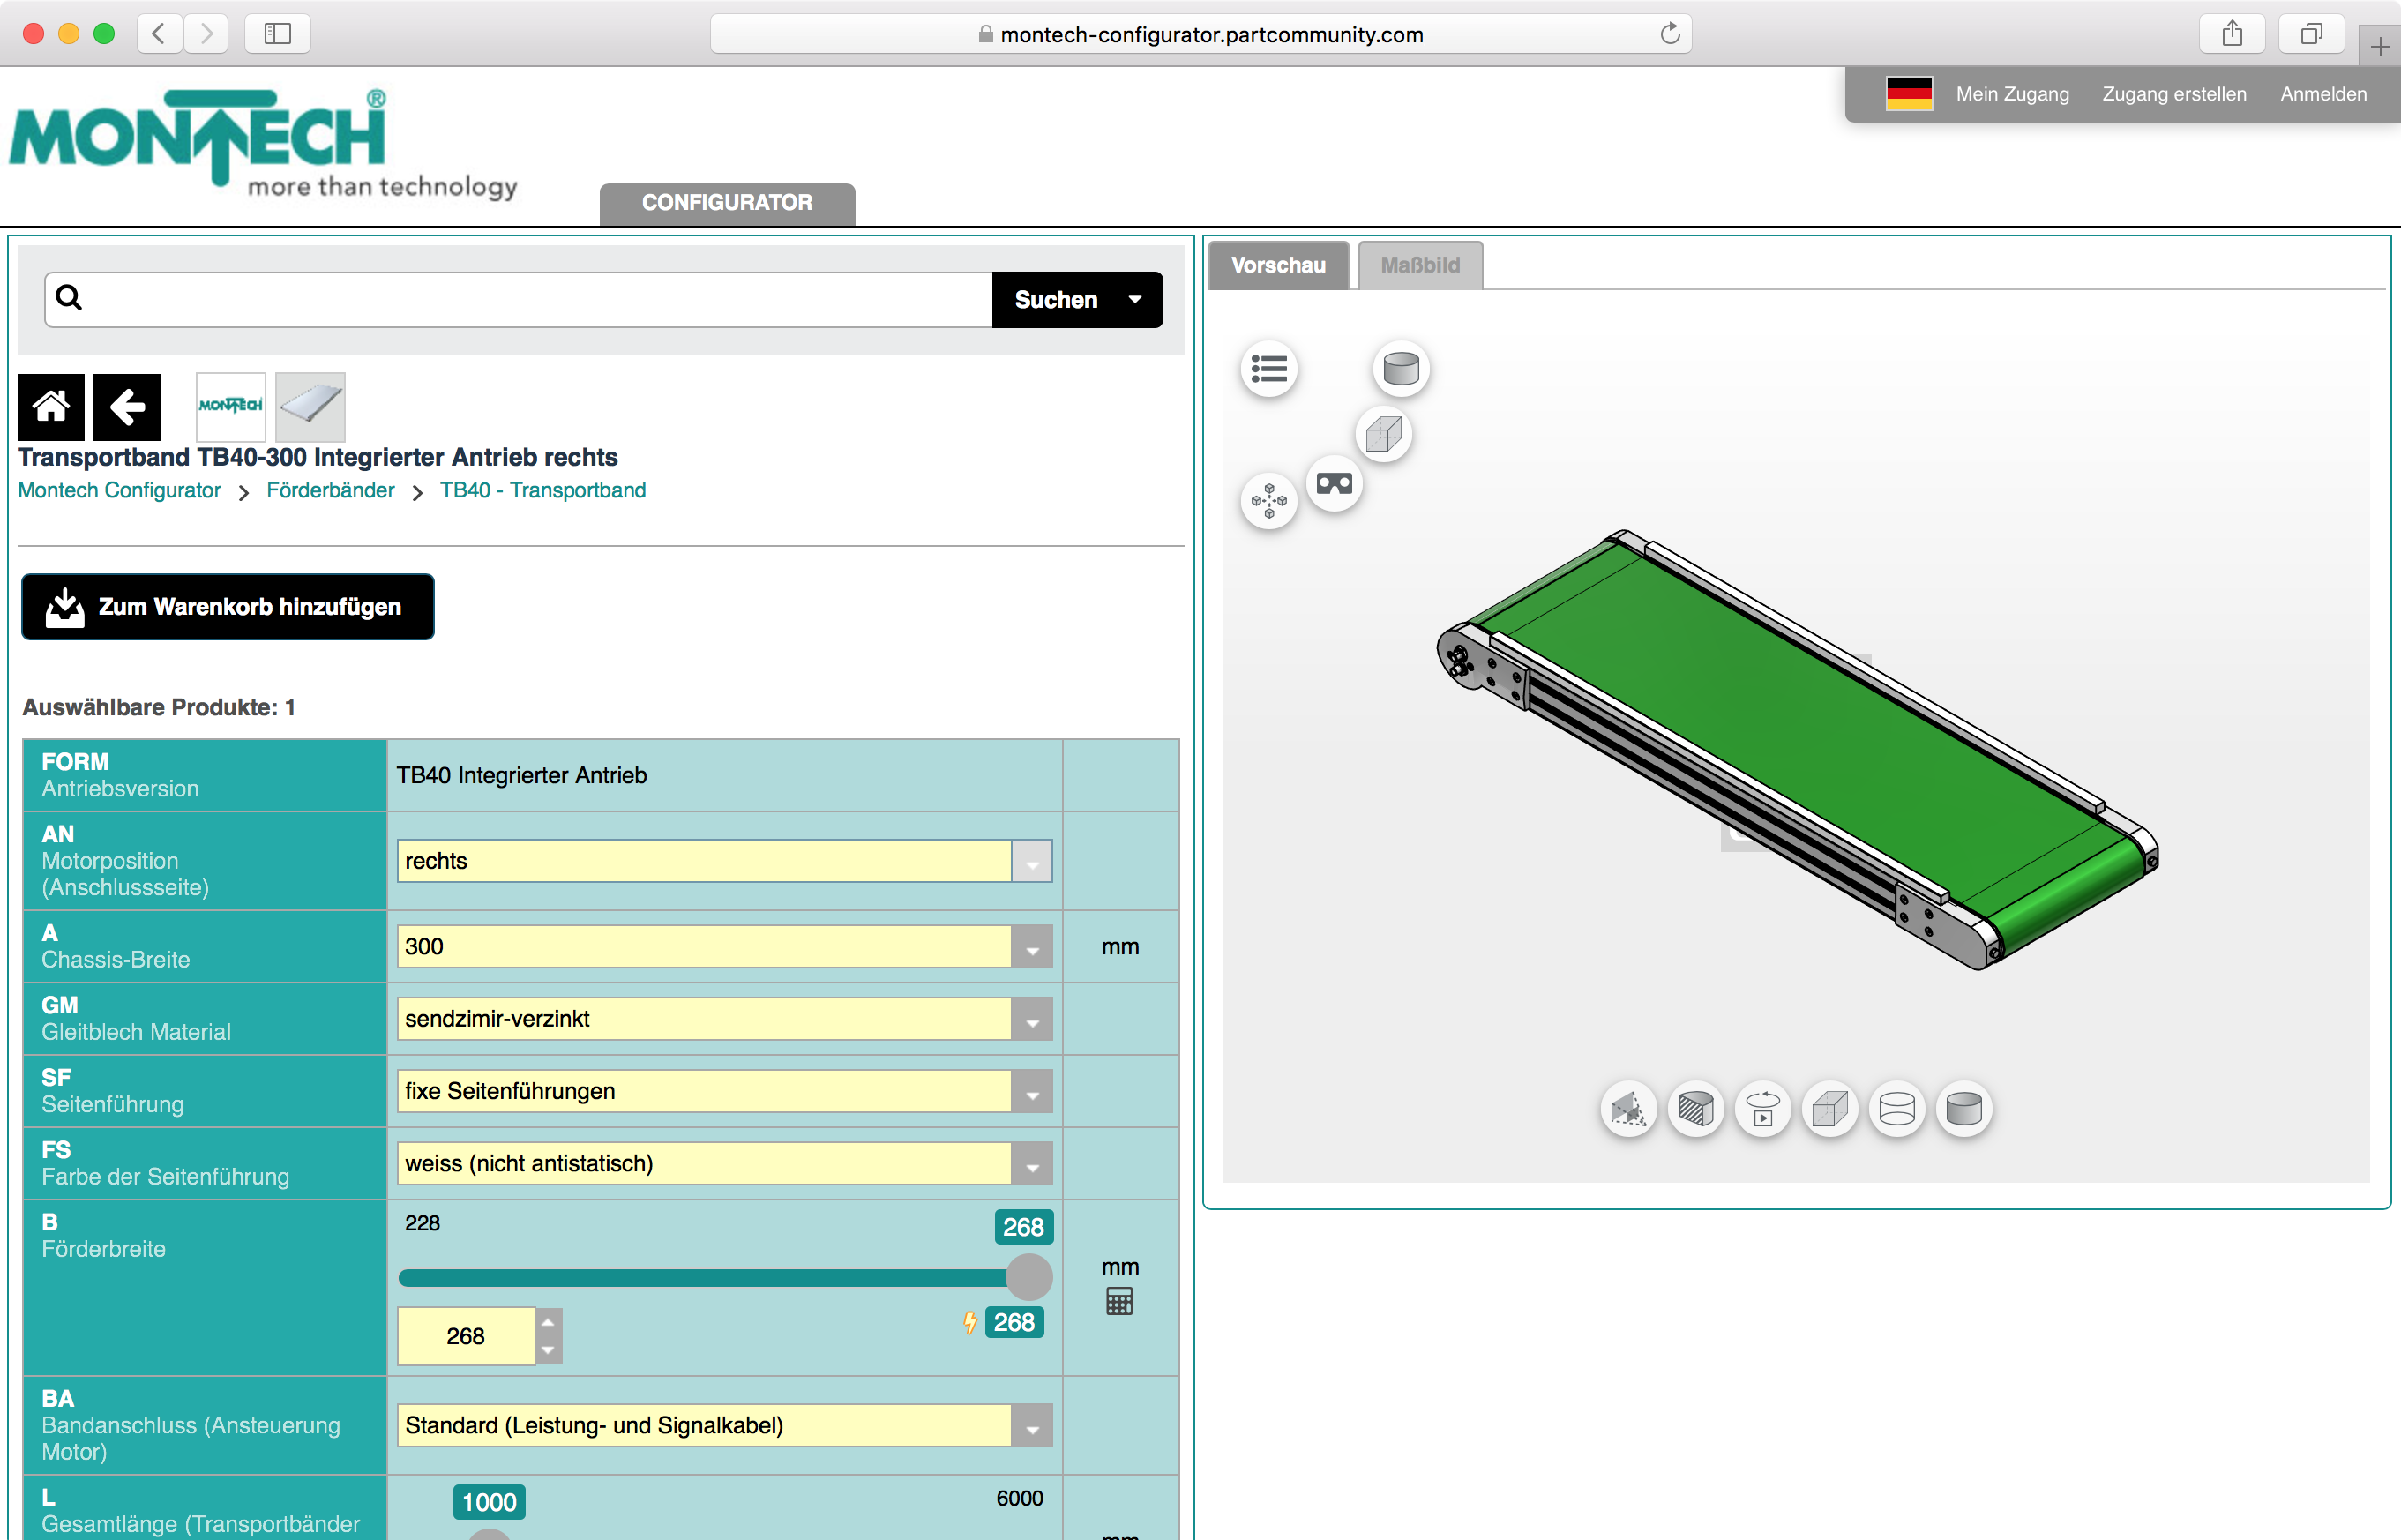2401x1540 pixels.
Task: Open the CONFIGURATOR tab
Action: click(727, 204)
